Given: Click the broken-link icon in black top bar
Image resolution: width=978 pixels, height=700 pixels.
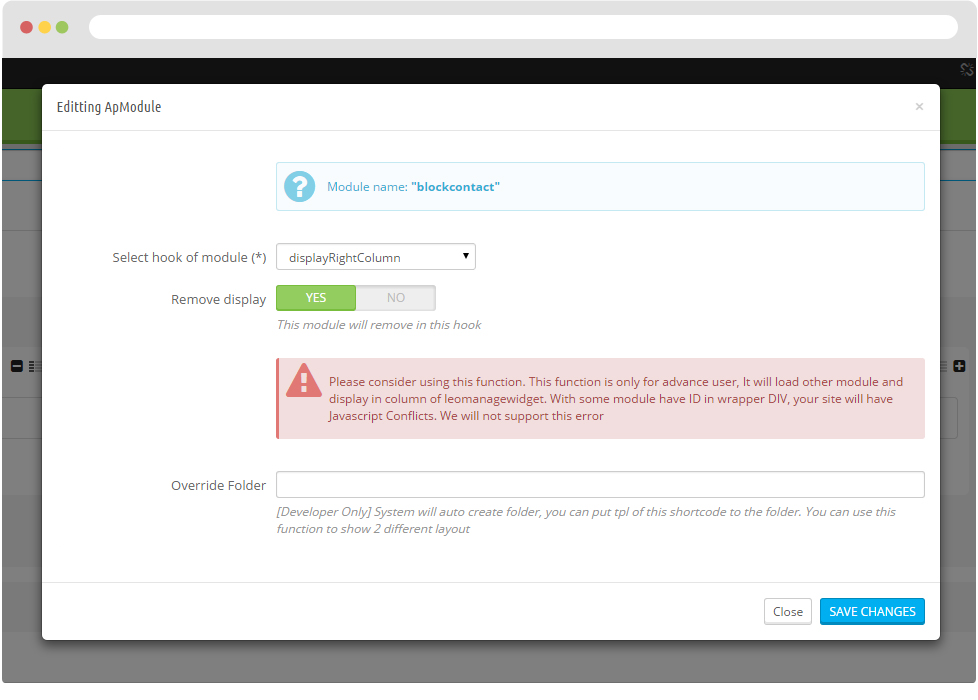Looking at the screenshot, I should 967,69.
